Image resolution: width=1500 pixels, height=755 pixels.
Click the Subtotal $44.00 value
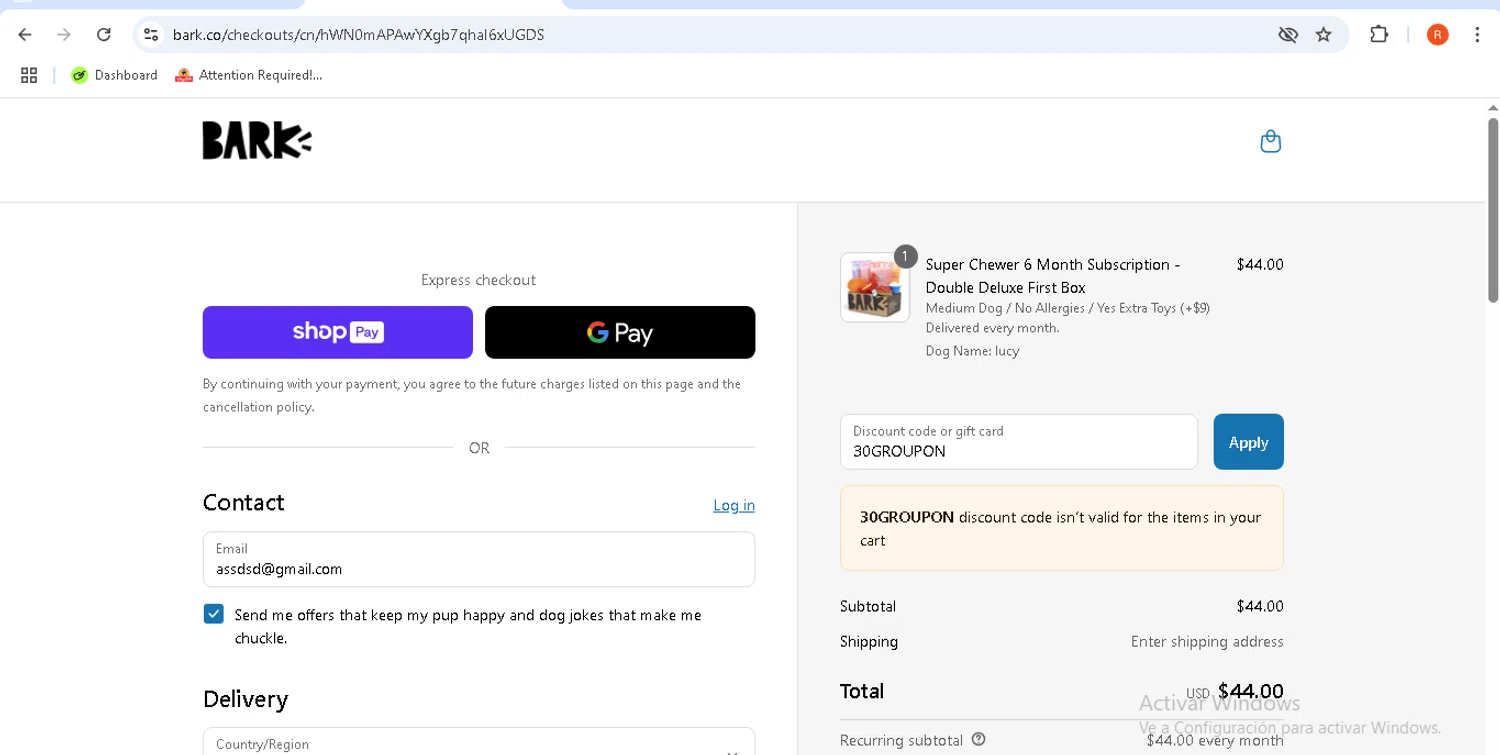tap(1260, 606)
